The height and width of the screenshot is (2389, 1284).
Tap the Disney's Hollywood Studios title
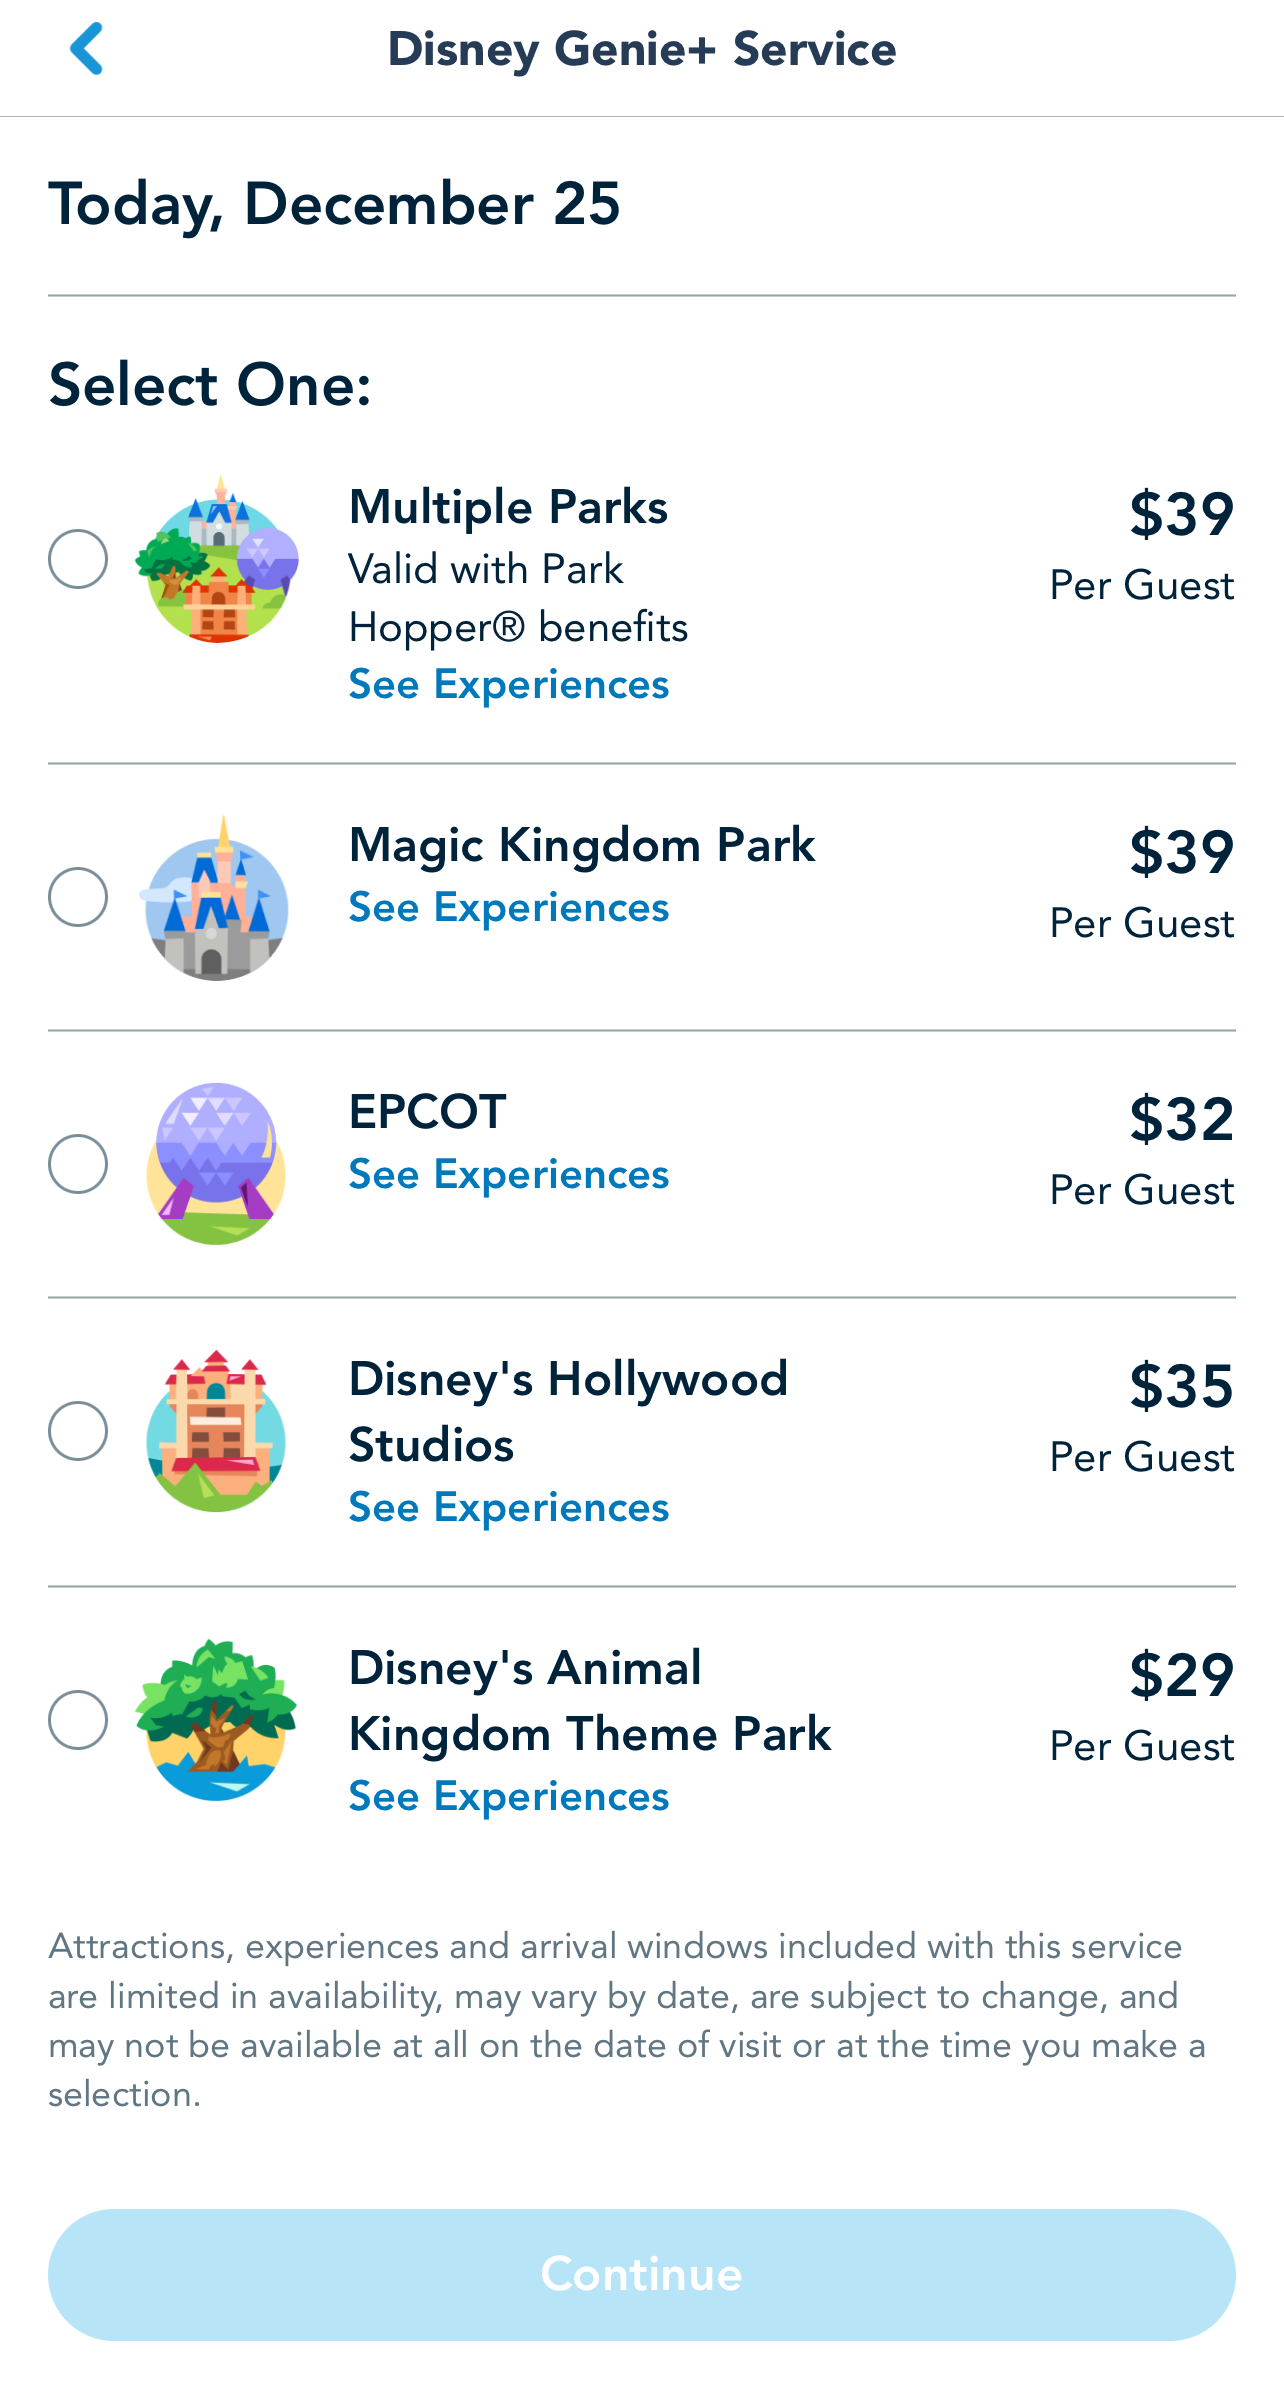click(x=568, y=1411)
